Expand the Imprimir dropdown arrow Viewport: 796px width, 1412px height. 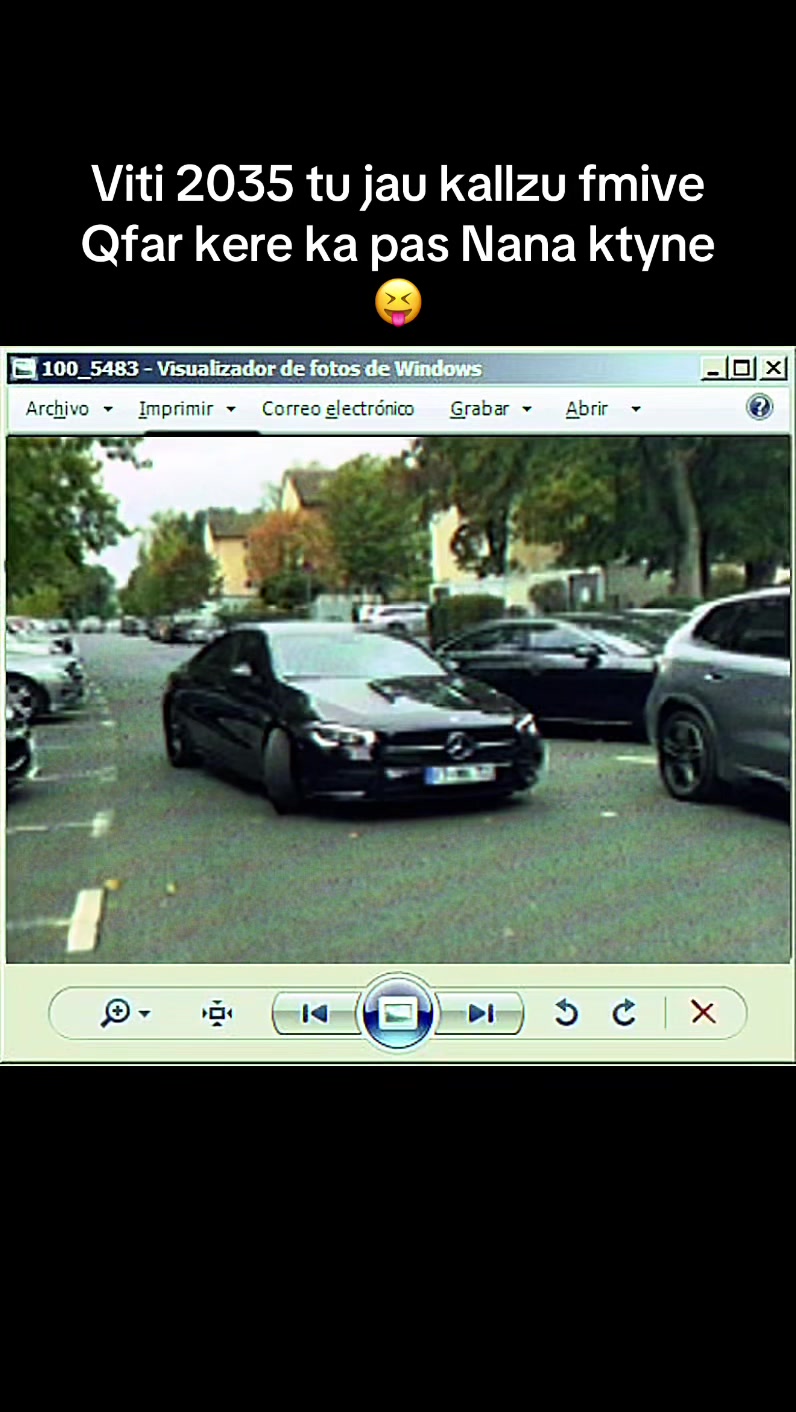coord(231,410)
